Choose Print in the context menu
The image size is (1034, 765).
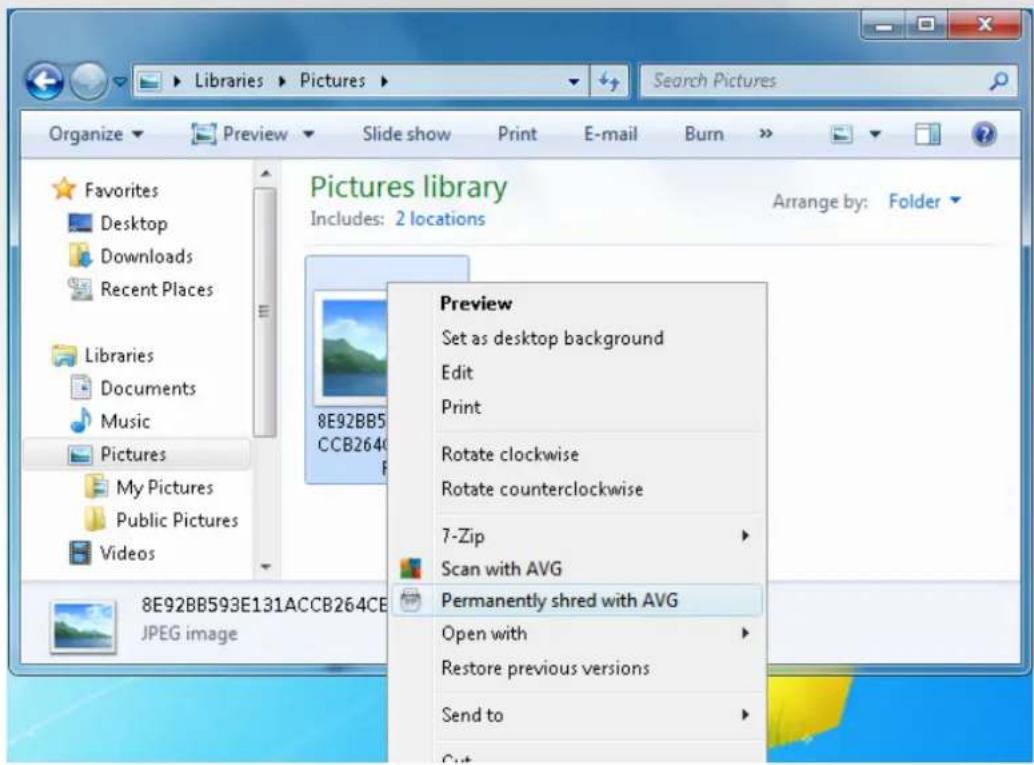[x=461, y=407]
